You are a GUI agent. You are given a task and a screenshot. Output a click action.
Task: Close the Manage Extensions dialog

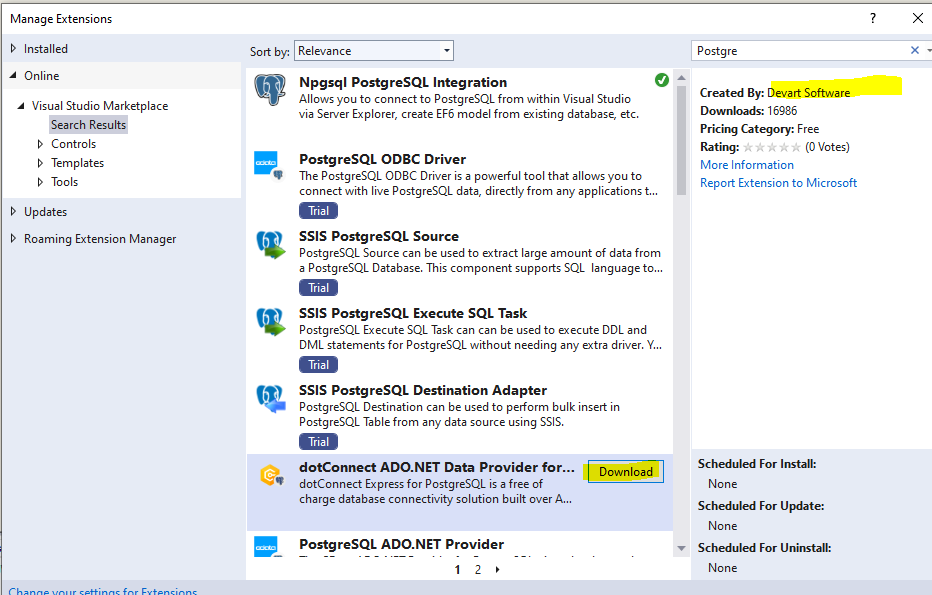click(x=918, y=18)
